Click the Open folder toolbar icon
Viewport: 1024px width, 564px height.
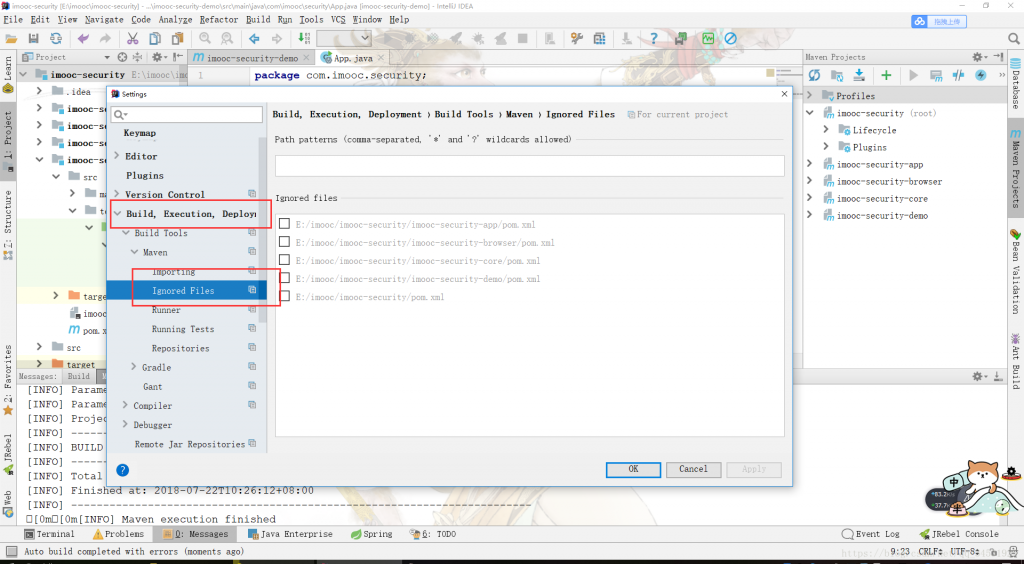coord(10,39)
